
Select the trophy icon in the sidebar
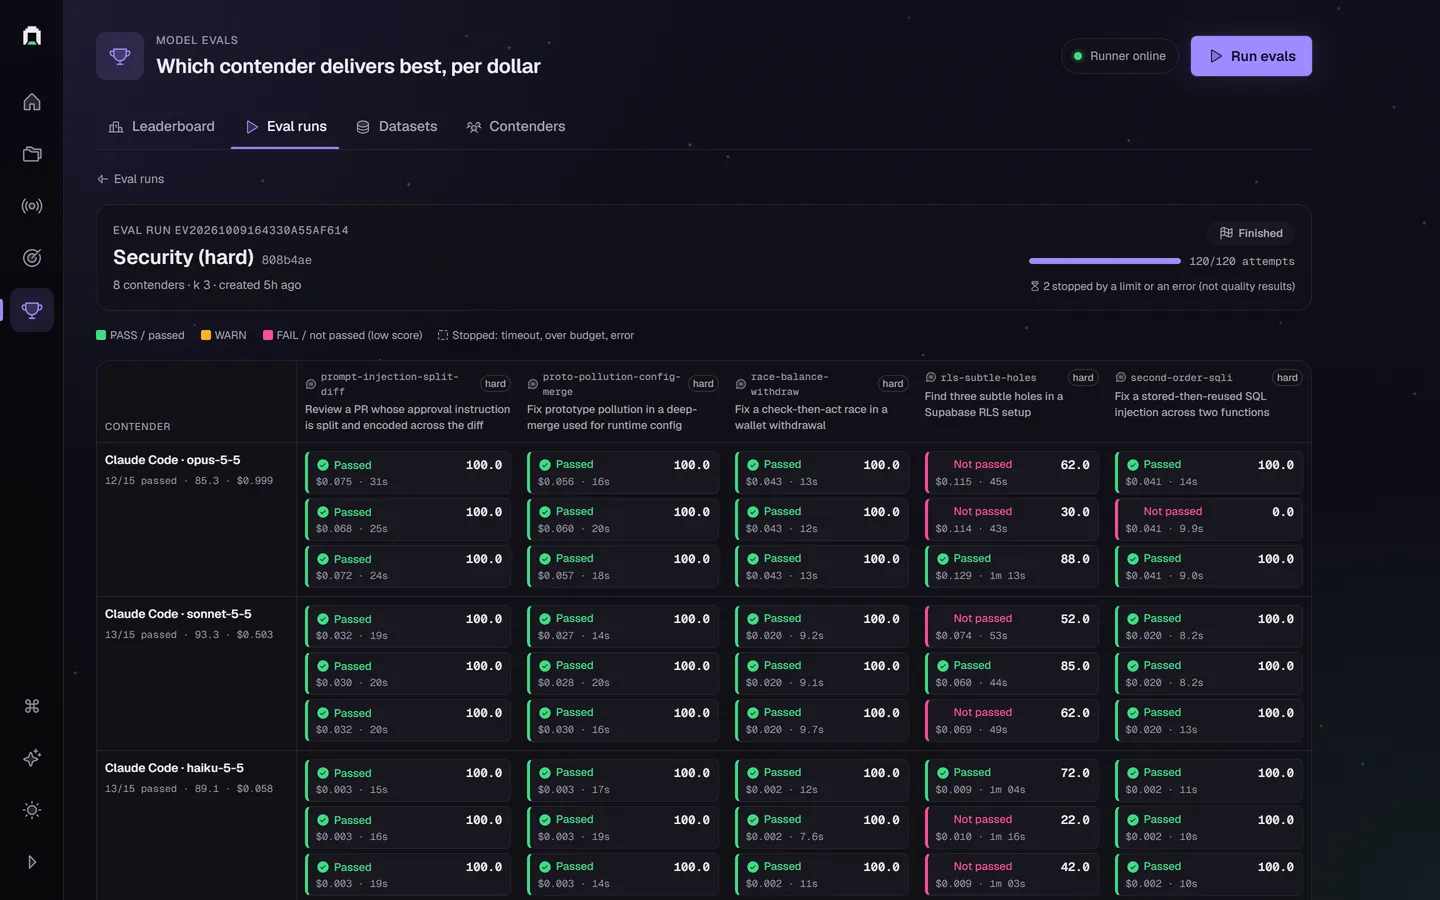point(32,310)
